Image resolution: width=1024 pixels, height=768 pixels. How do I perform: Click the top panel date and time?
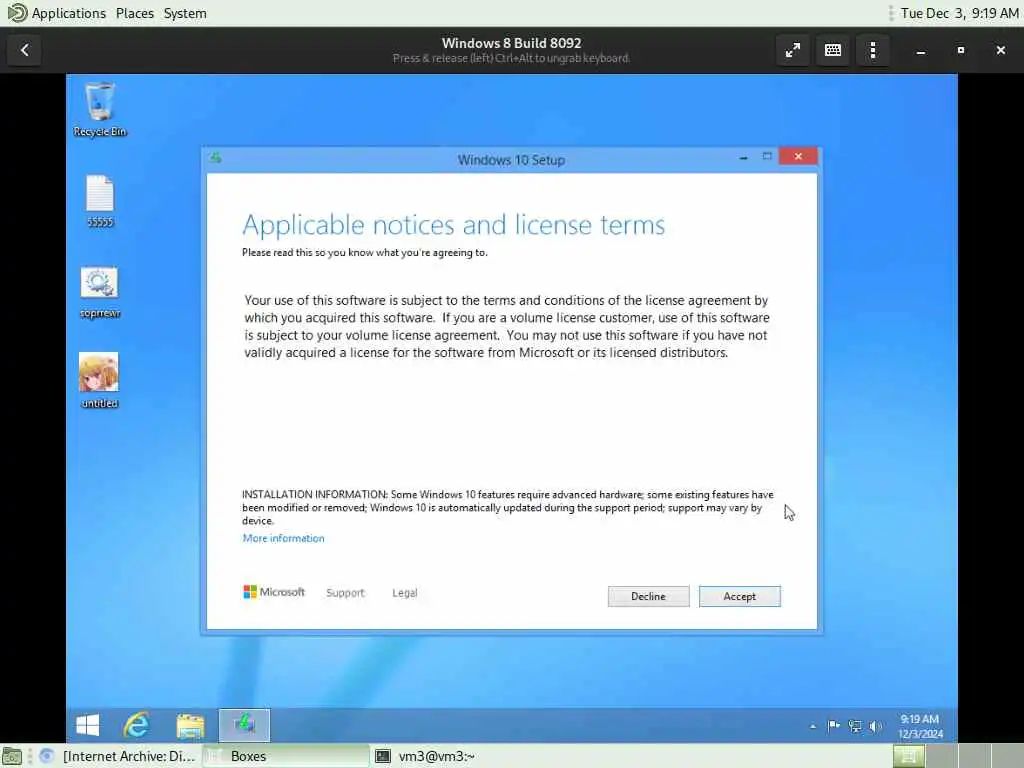(959, 13)
